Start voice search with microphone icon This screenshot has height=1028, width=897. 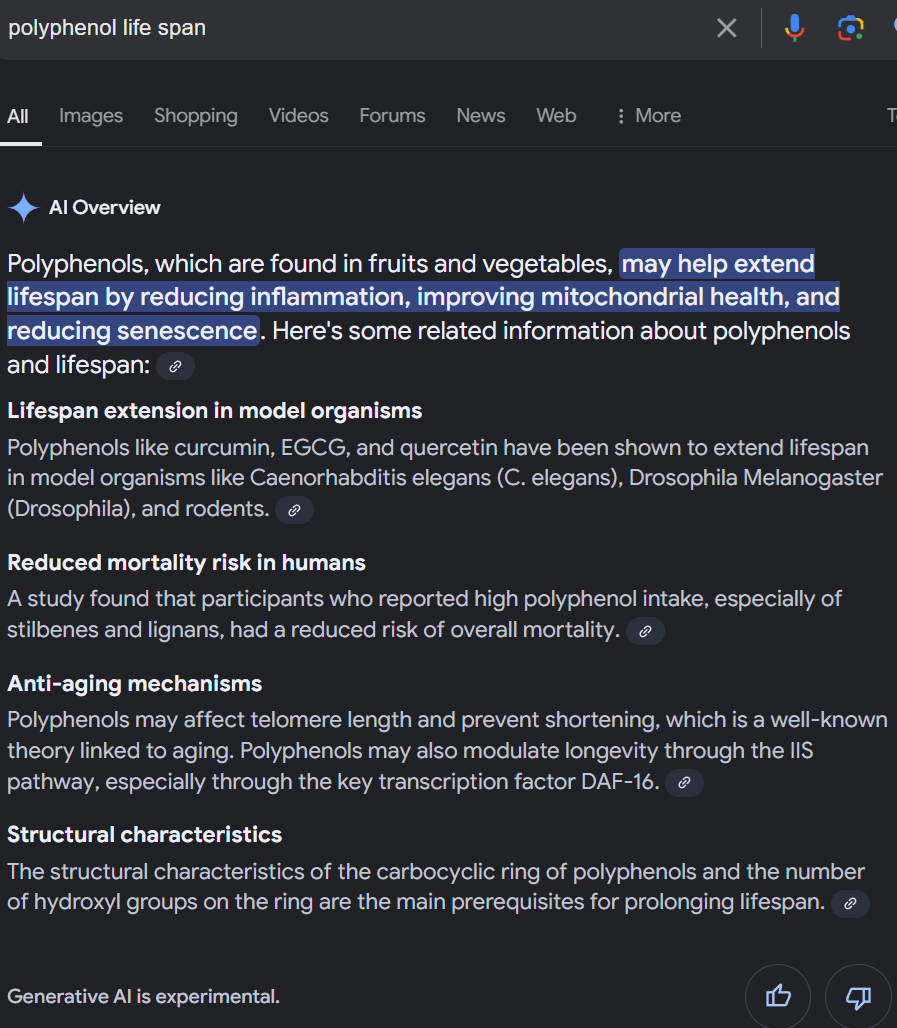pos(794,28)
